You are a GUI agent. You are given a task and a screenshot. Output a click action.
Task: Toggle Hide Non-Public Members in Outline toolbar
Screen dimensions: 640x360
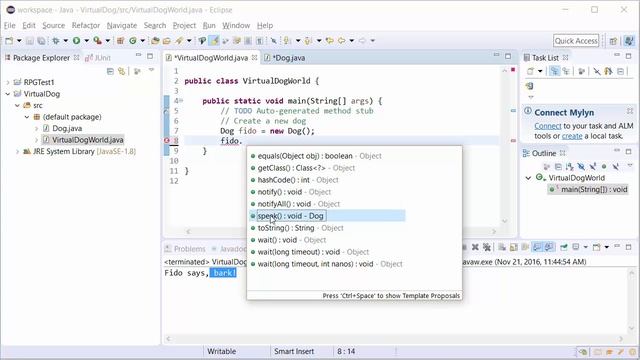pyautogui.click(x=604, y=167)
